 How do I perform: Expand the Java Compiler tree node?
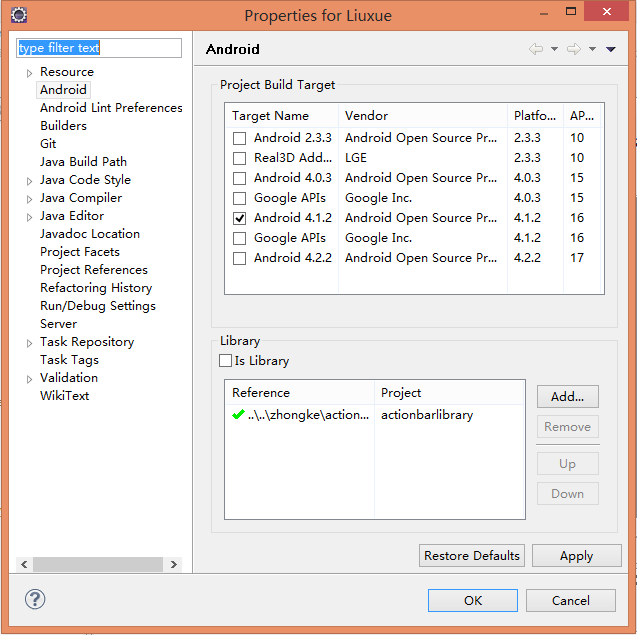29,199
